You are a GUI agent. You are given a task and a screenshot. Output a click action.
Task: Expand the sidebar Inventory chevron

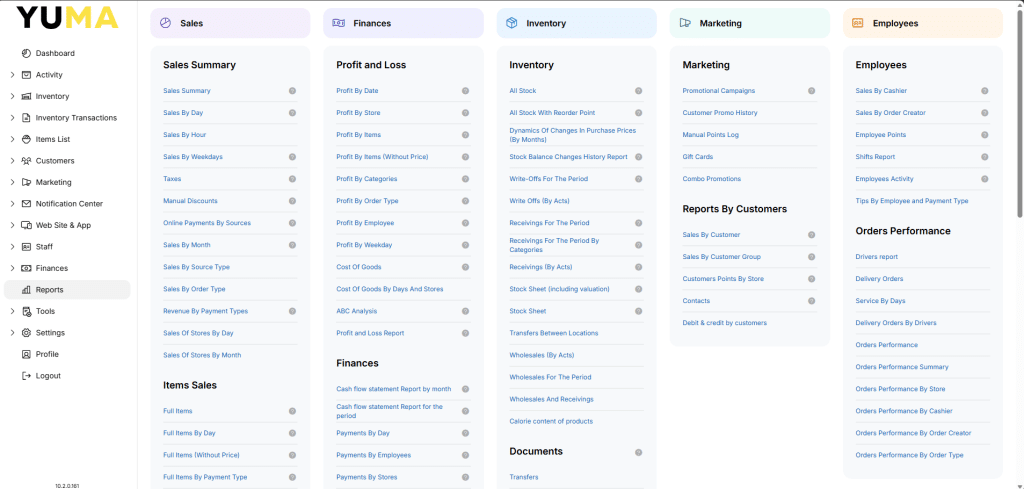[12, 97]
